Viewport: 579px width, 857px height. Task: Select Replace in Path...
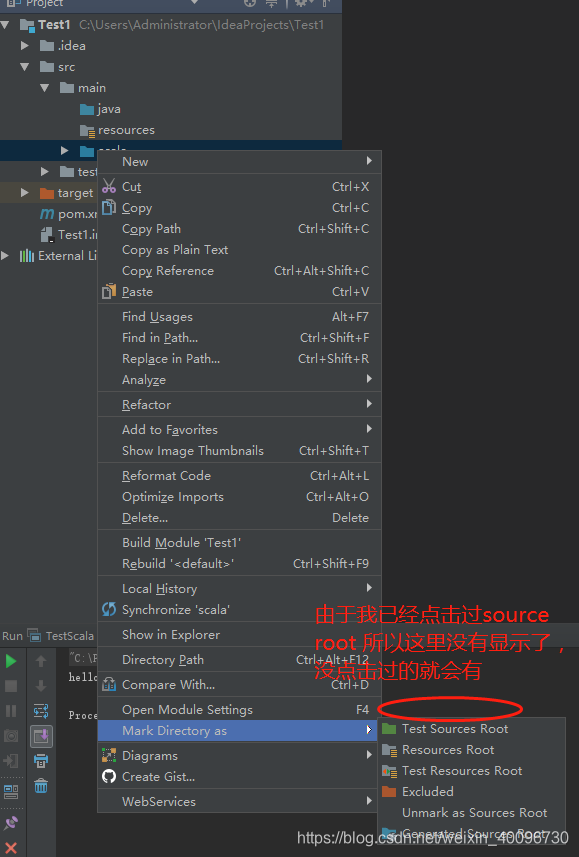(x=239, y=359)
